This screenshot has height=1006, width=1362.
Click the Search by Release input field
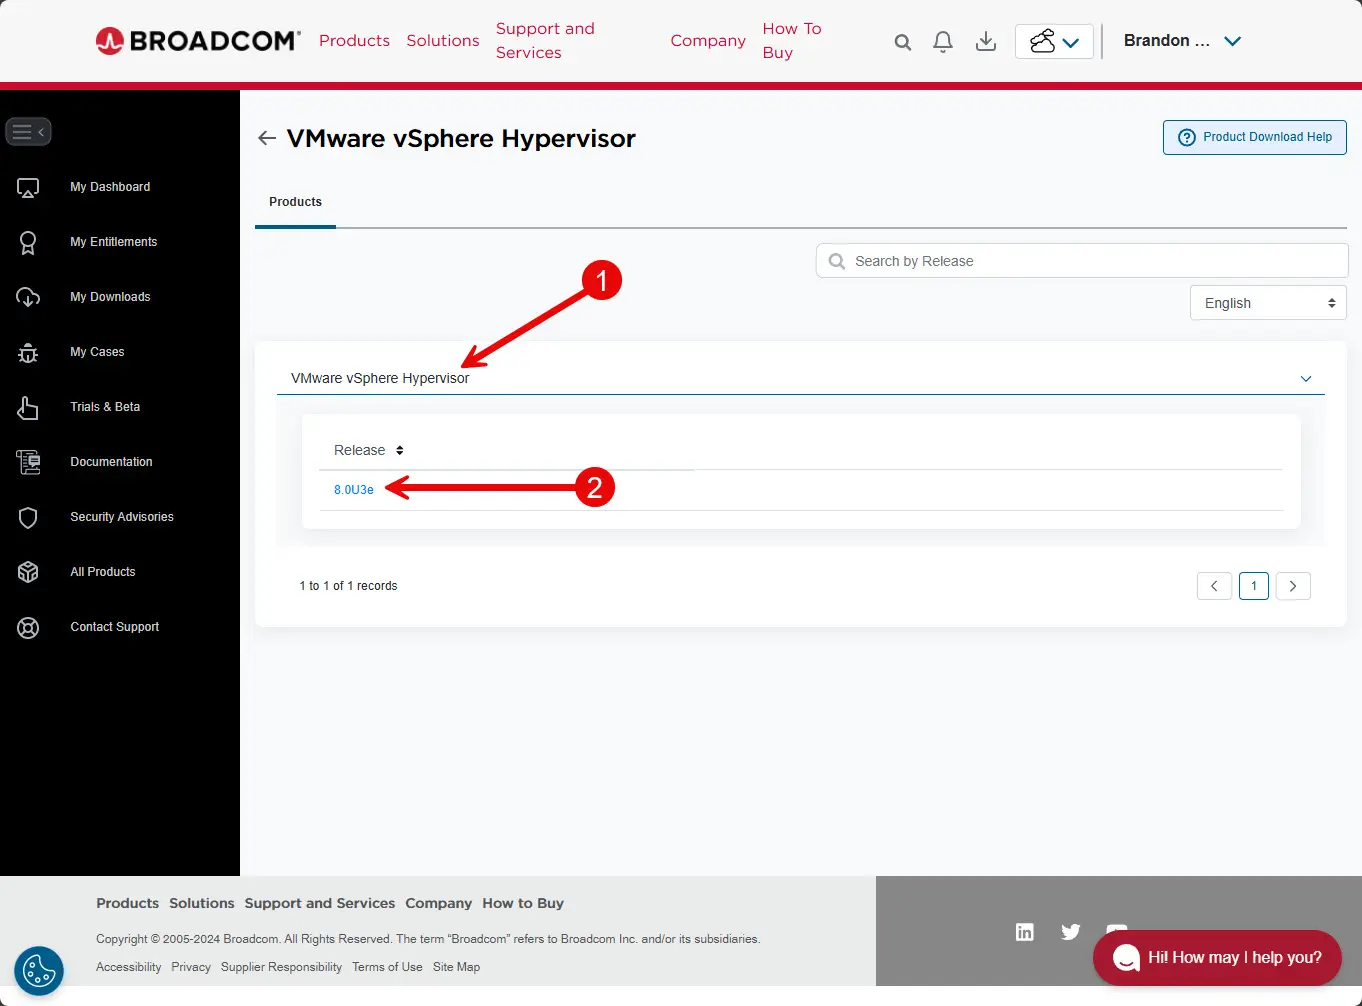pyautogui.click(x=1082, y=261)
